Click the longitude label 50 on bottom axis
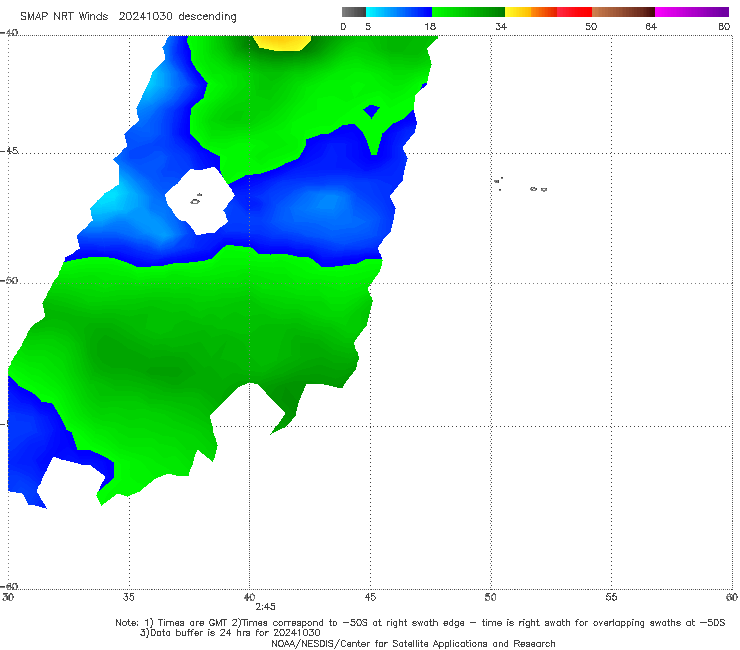Image resolution: width=740 pixels, height=650 pixels. 490,597
